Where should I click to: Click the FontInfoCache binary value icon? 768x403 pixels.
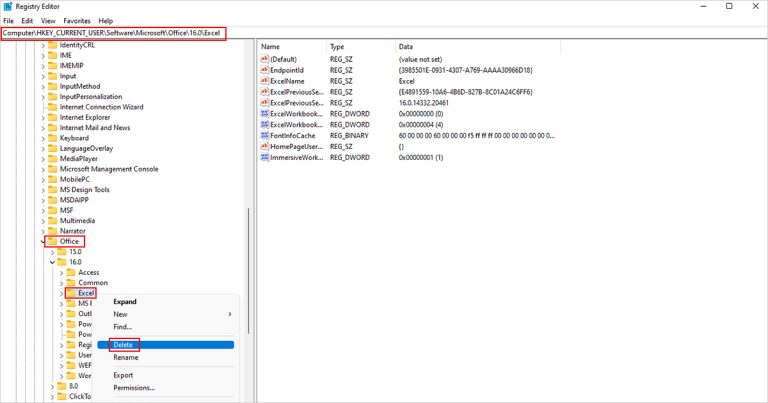264,135
